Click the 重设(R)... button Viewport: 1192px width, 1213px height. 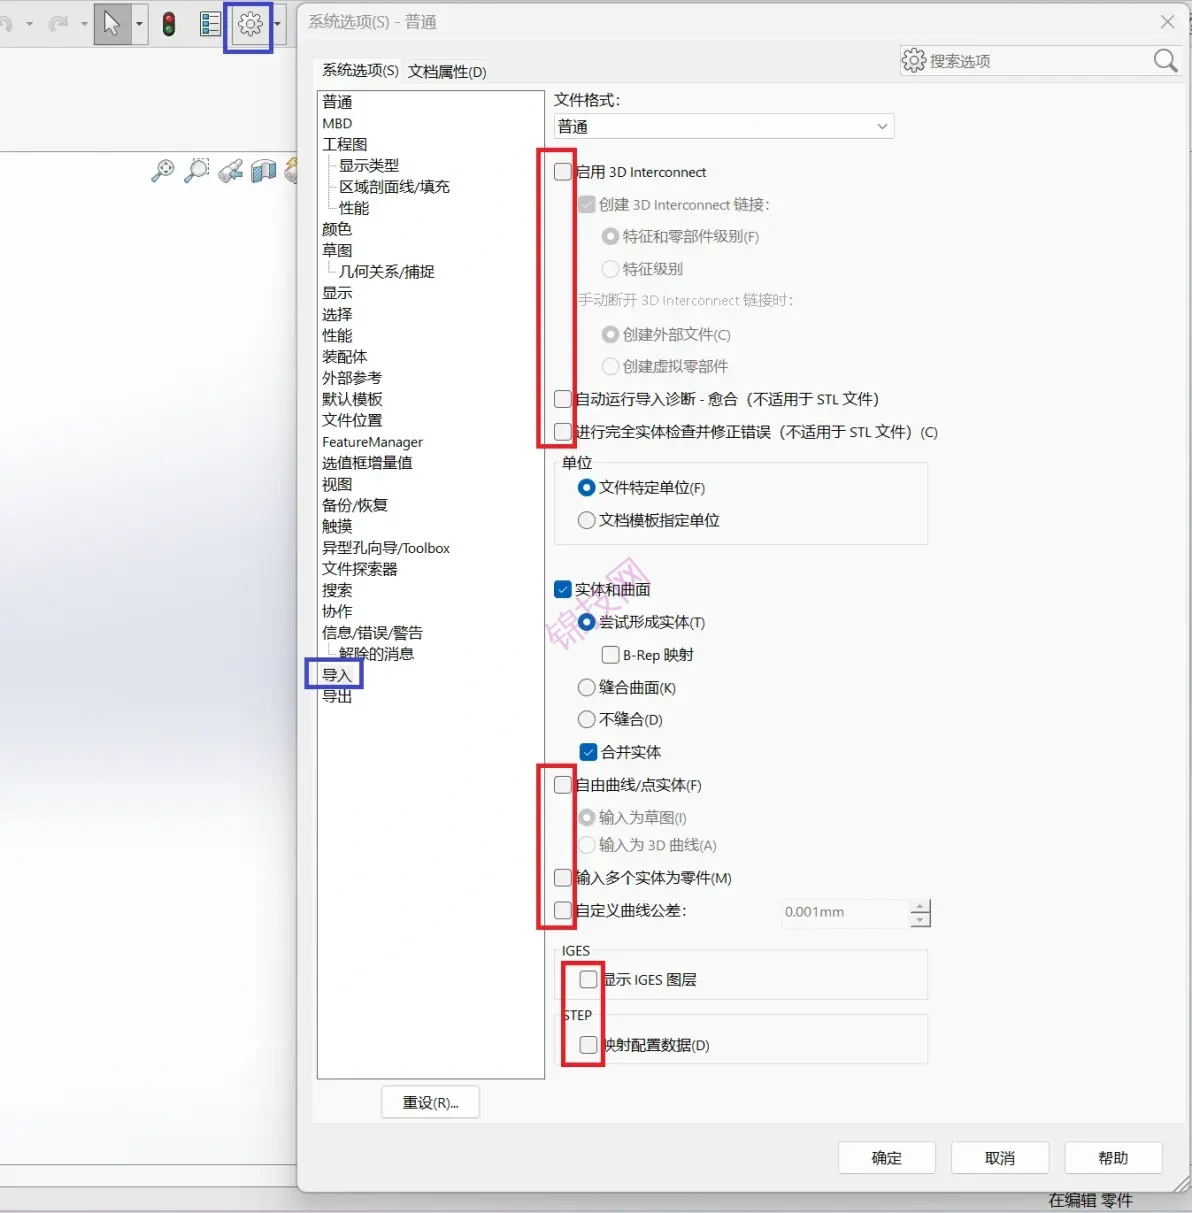point(430,1102)
